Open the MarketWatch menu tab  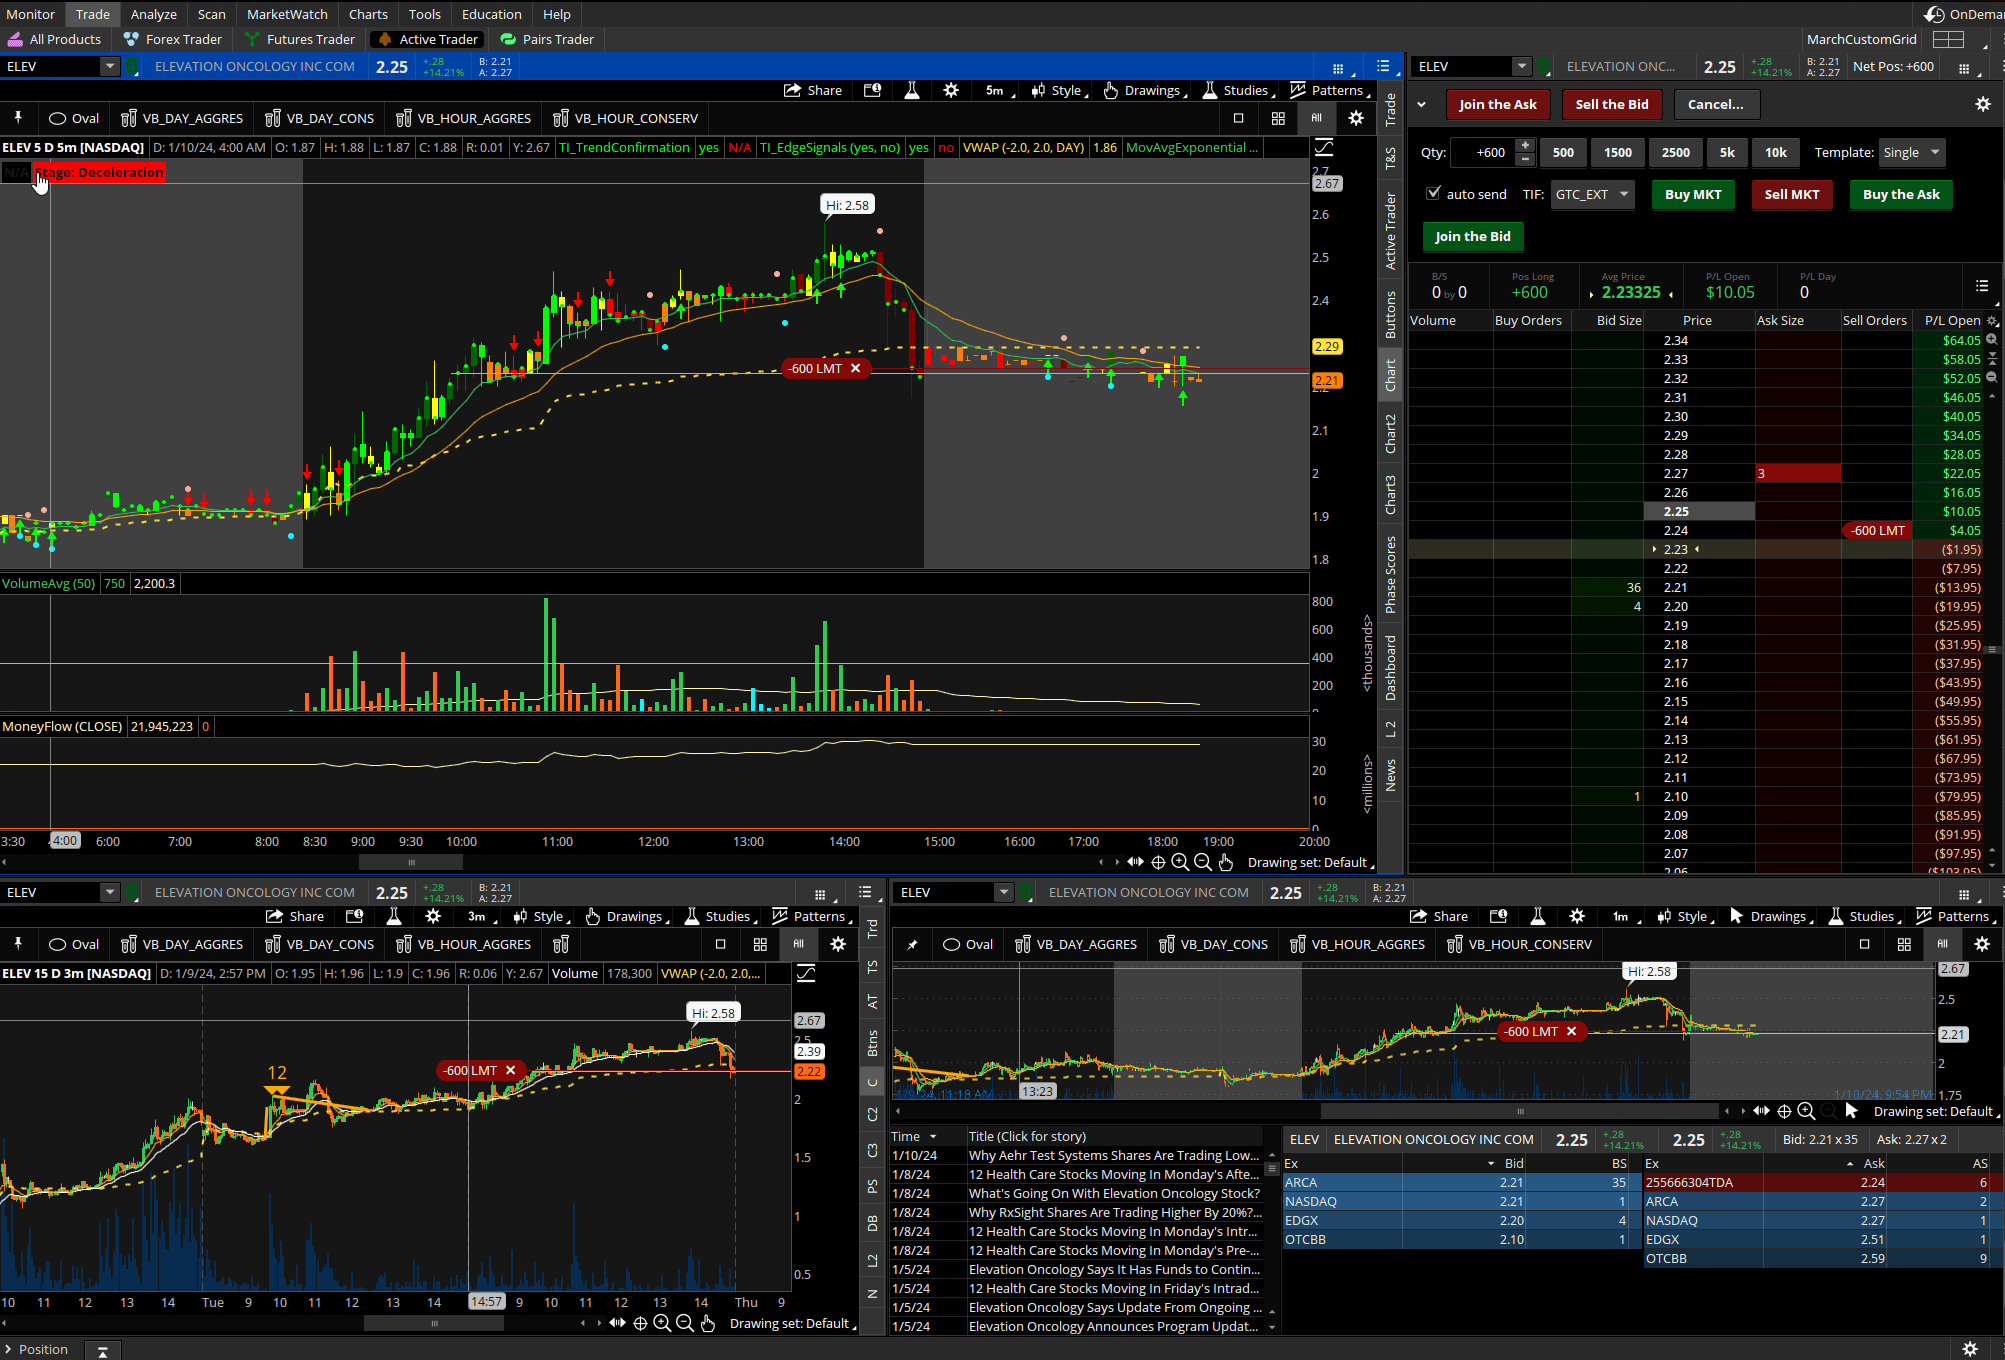(287, 14)
